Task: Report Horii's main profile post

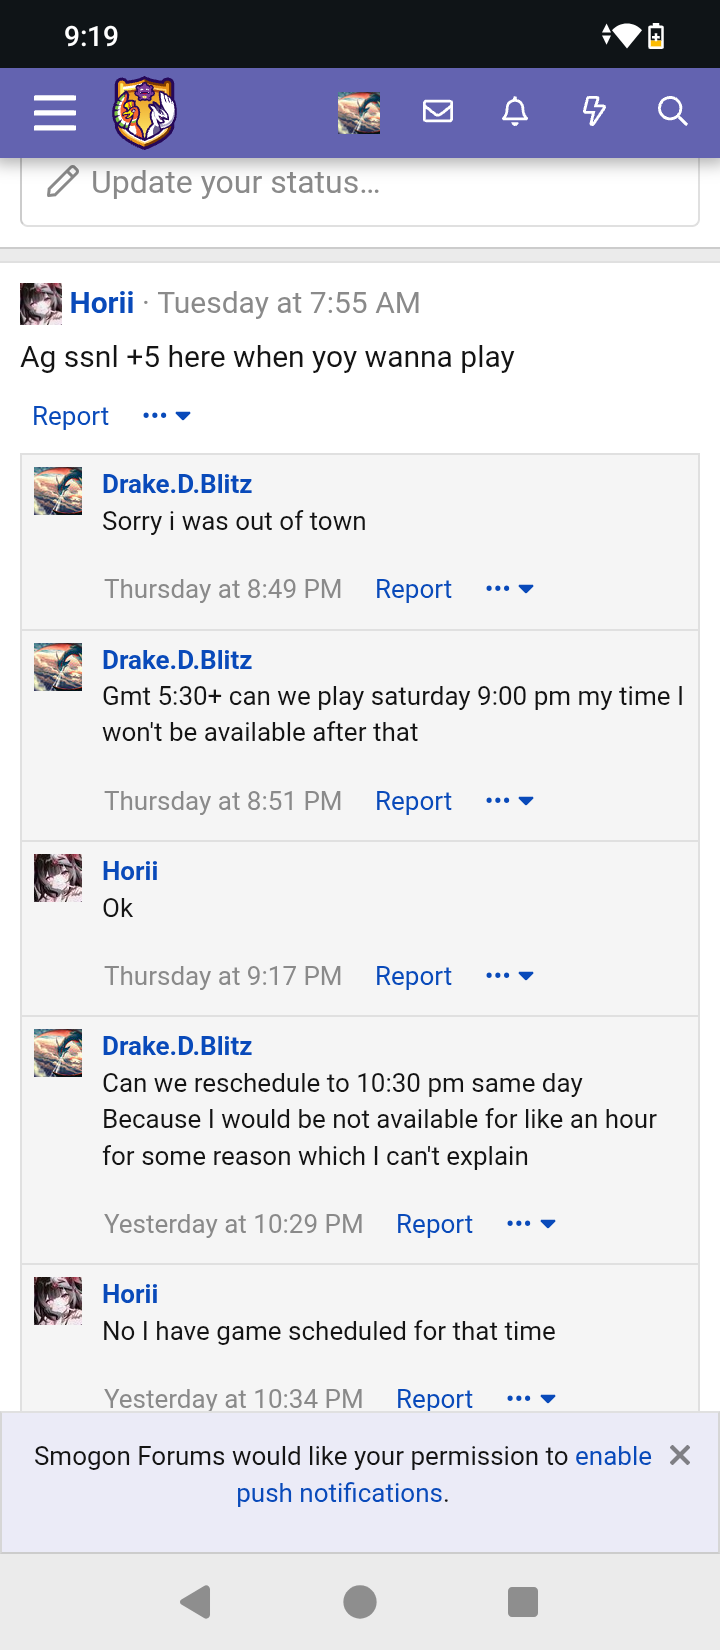Action: pyautogui.click(x=70, y=416)
